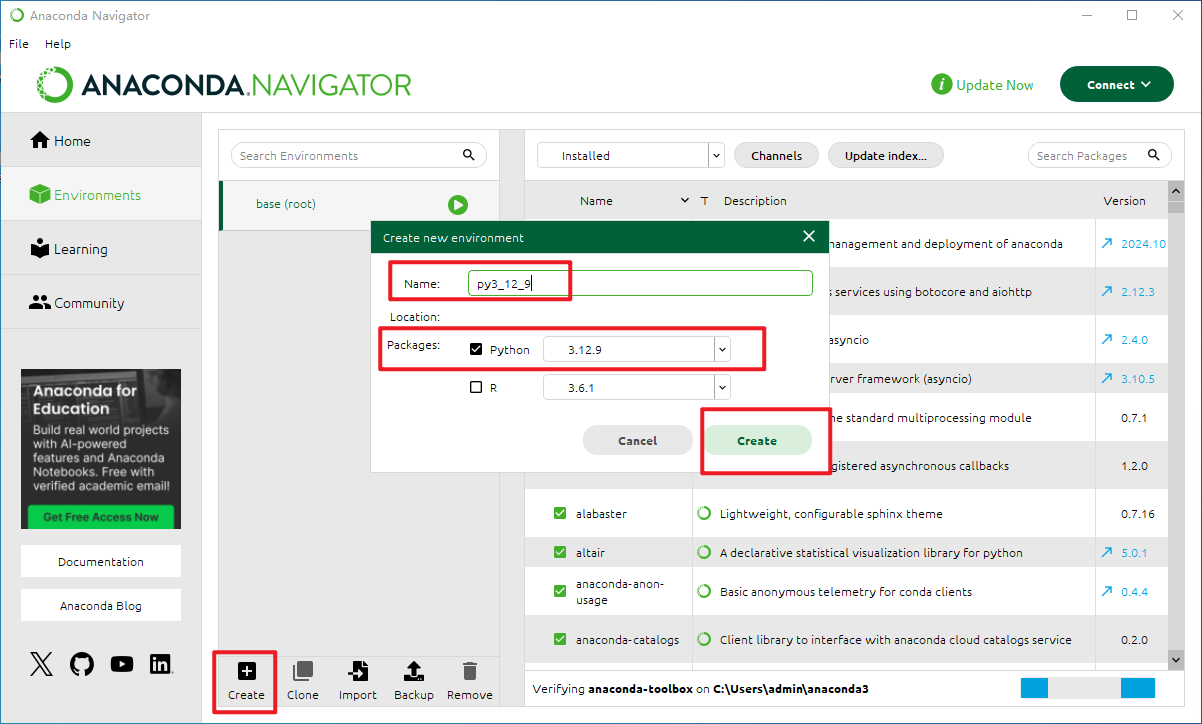Screen dimensions: 1202x724
Task: Click the package list scrollbar down arrow
Action: coord(1175,660)
